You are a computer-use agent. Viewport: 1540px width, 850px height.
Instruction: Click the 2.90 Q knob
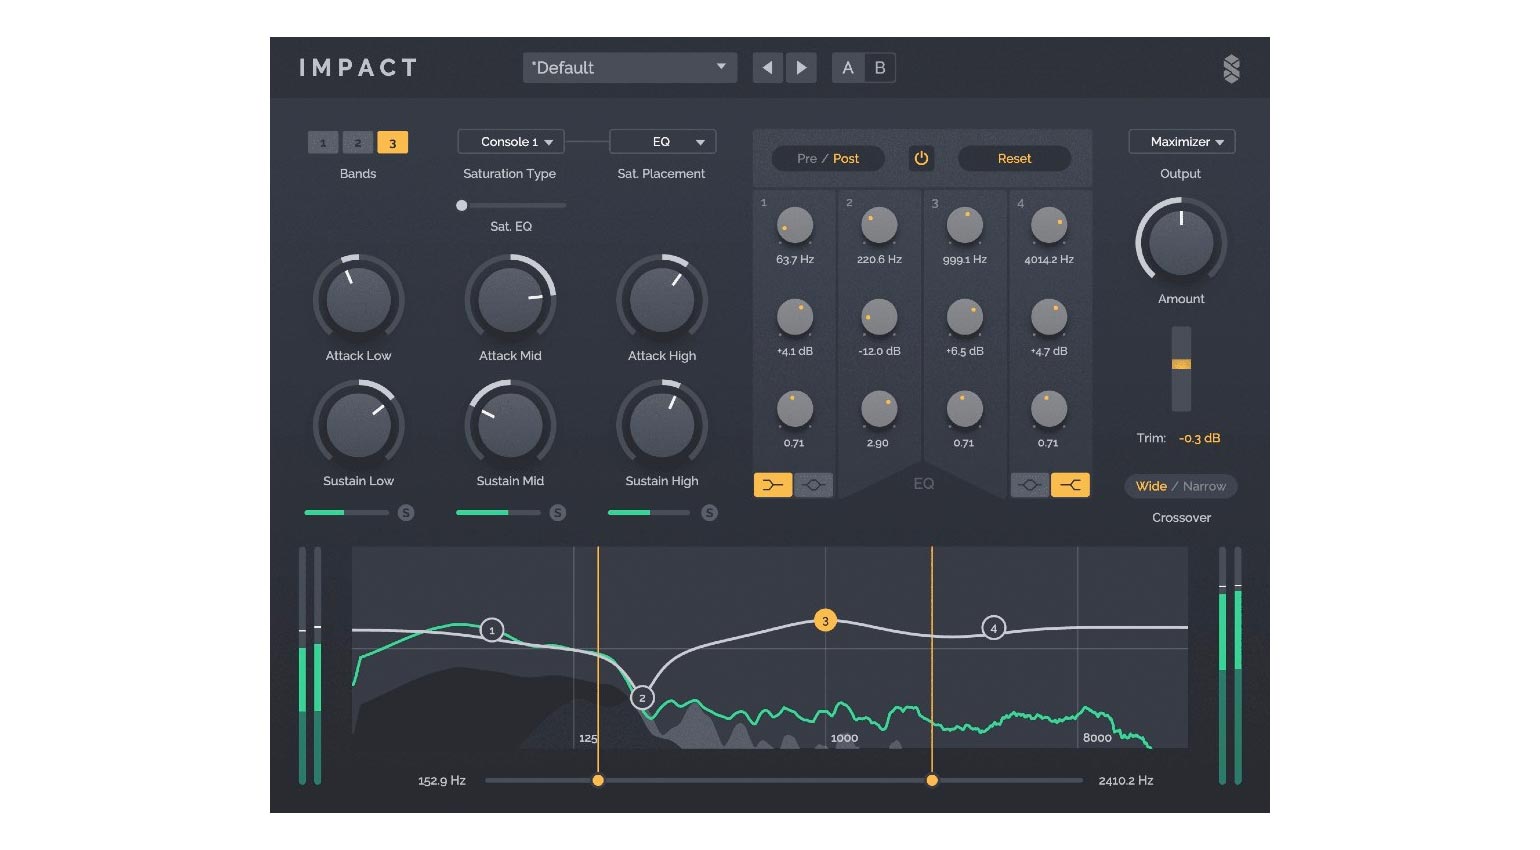[x=879, y=408]
